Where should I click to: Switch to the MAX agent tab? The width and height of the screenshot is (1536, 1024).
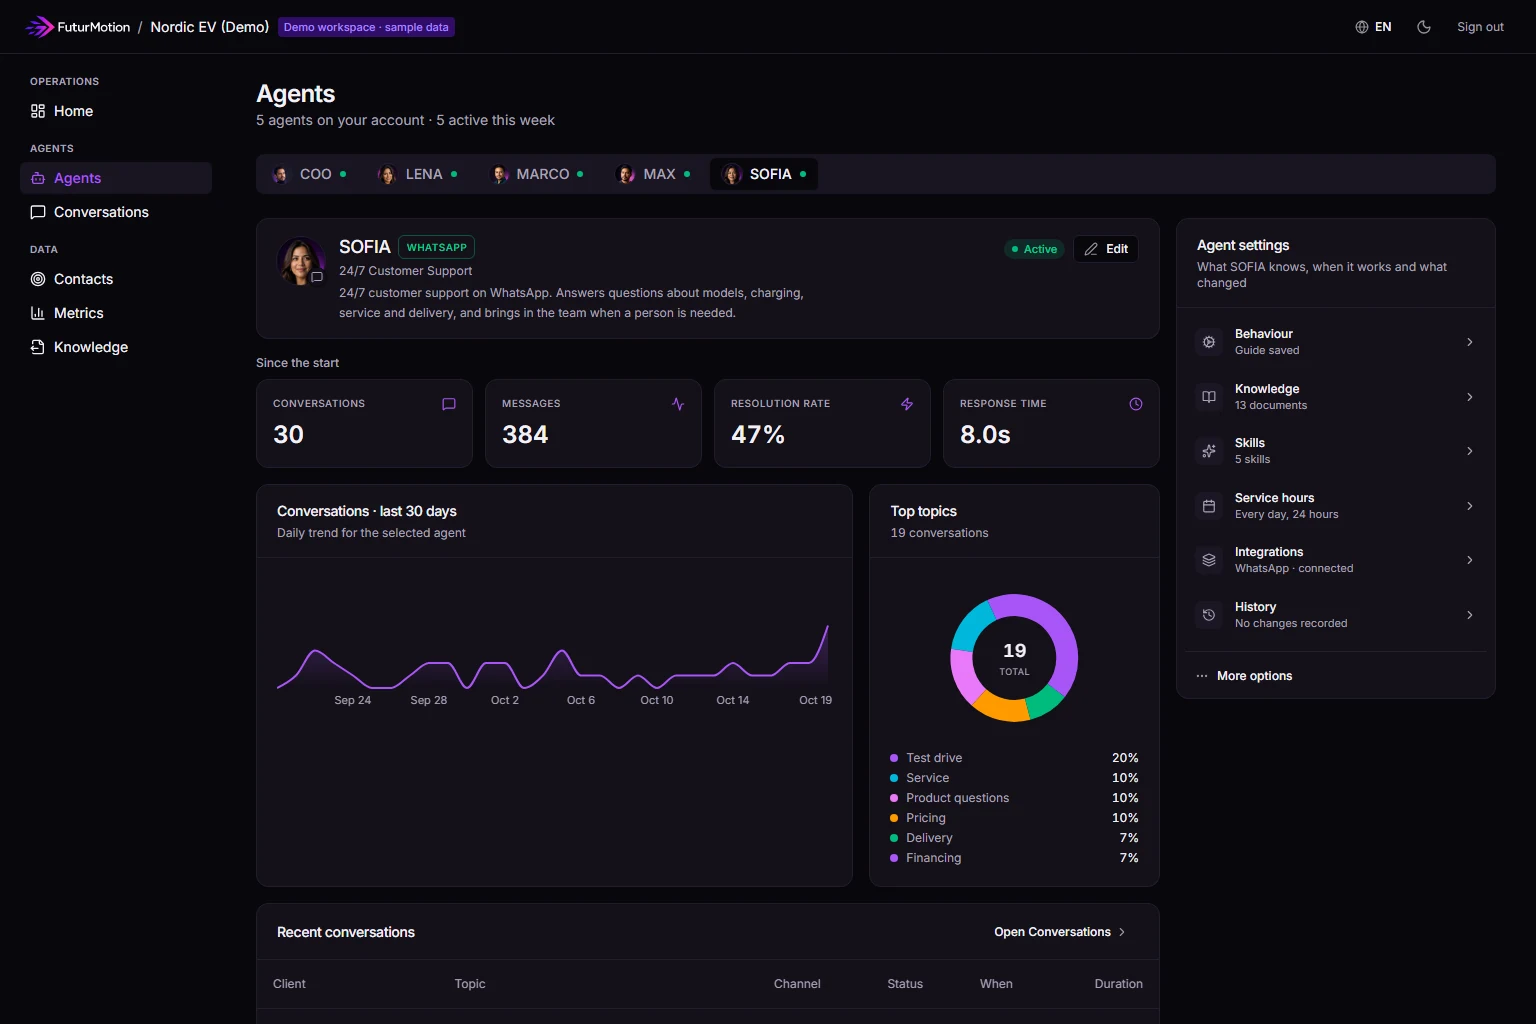(653, 174)
